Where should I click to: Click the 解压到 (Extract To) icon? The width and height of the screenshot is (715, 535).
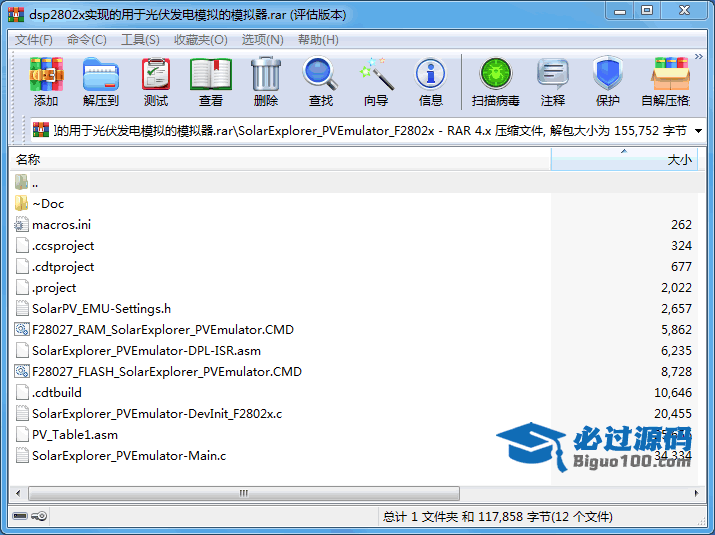(x=100, y=81)
